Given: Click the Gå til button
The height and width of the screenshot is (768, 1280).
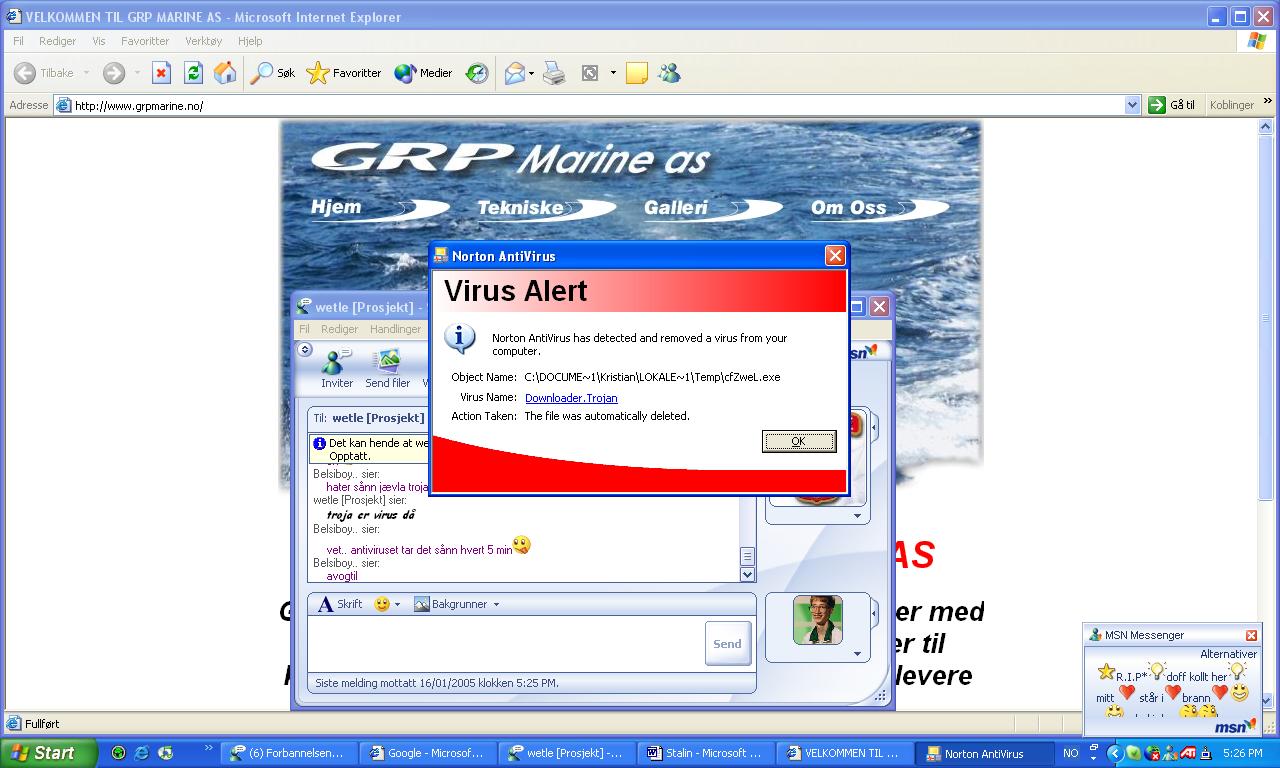Looking at the screenshot, I should (1172, 105).
